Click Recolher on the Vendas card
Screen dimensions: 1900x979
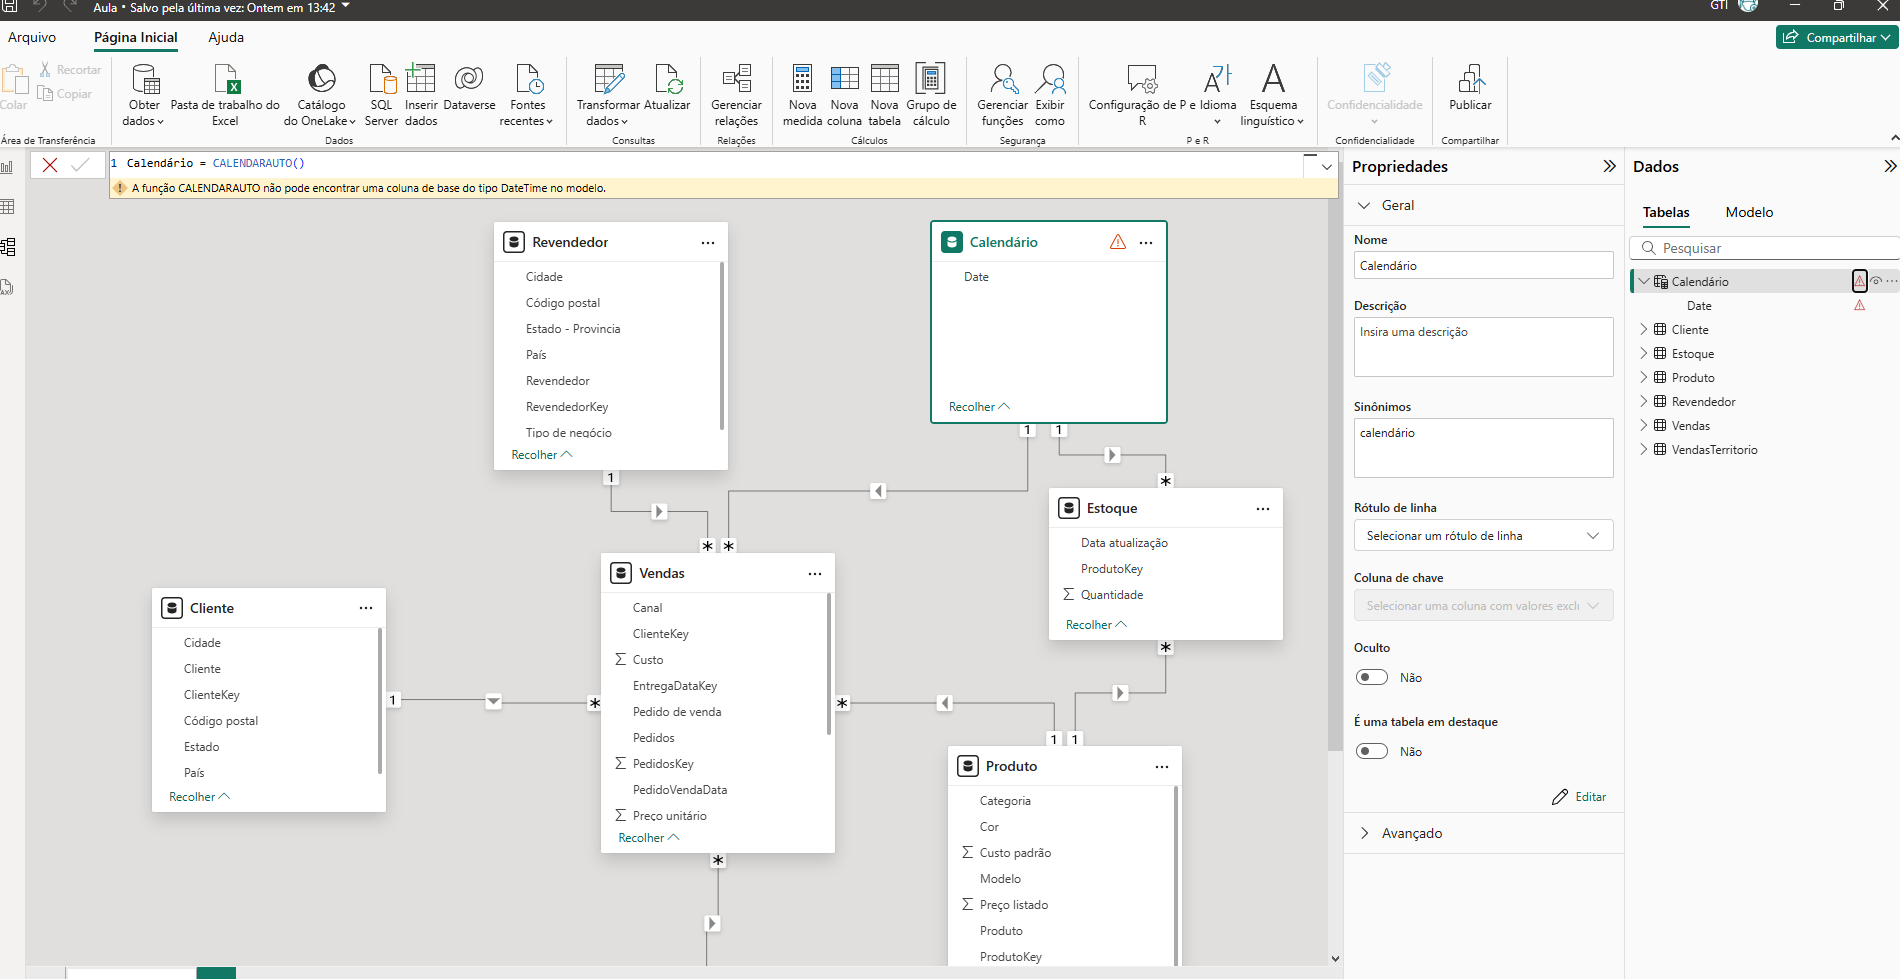(x=649, y=838)
